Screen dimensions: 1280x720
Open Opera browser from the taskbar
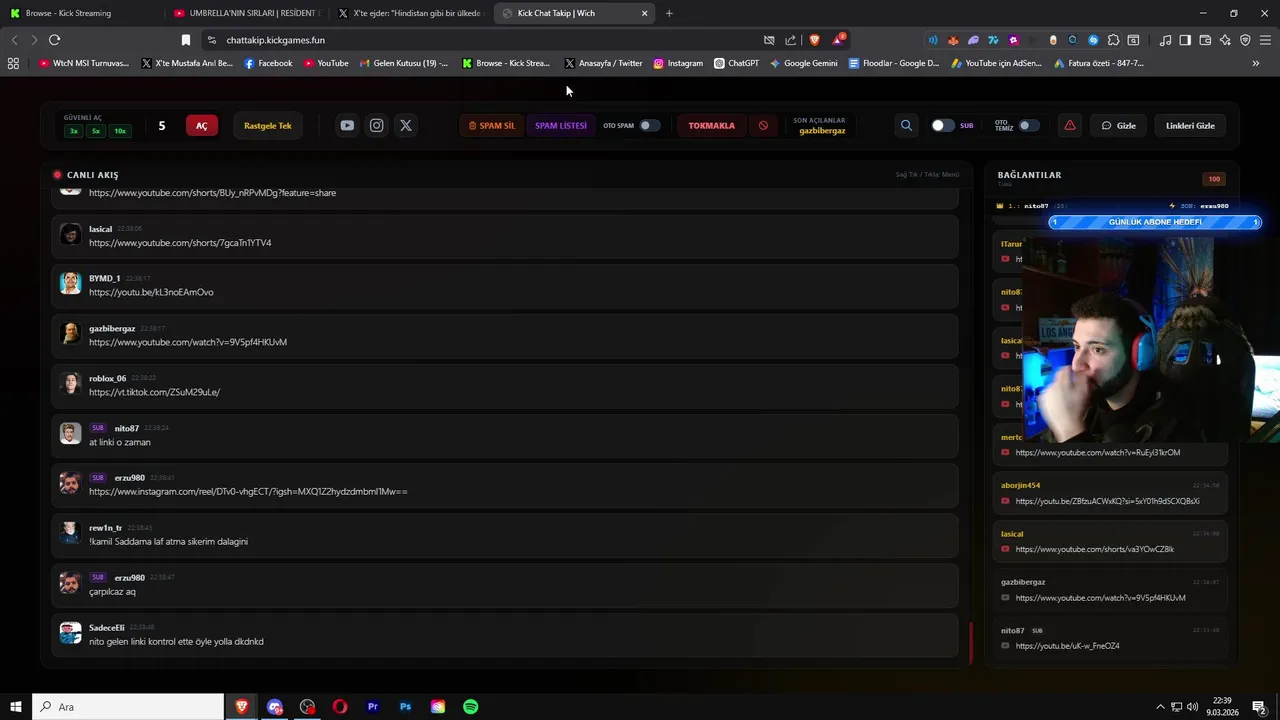pyautogui.click(x=340, y=707)
